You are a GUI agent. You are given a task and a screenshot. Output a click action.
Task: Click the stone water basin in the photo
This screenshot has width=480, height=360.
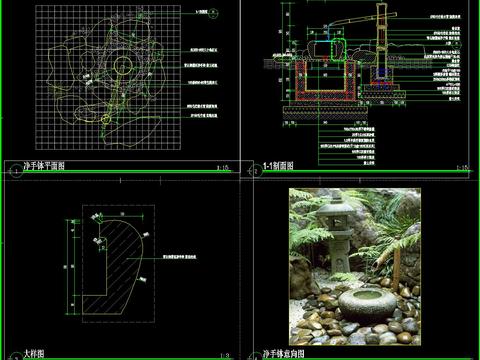[x=367, y=305]
